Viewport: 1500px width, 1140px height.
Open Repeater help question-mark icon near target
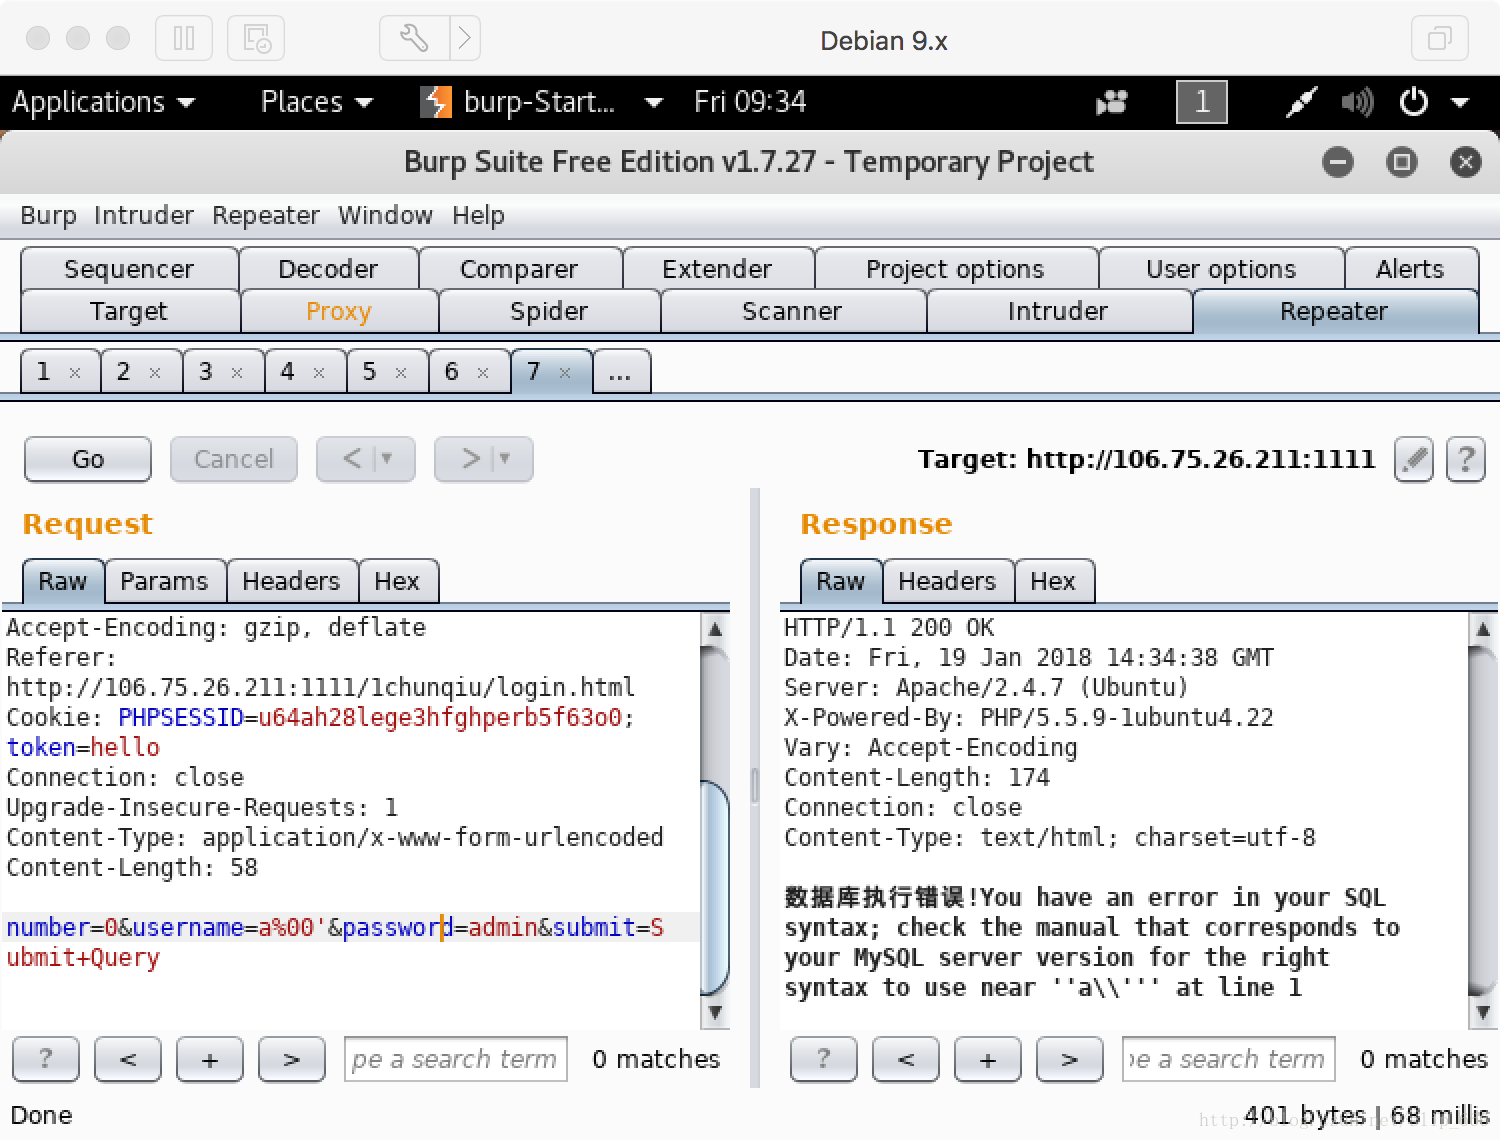pos(1466,459)
